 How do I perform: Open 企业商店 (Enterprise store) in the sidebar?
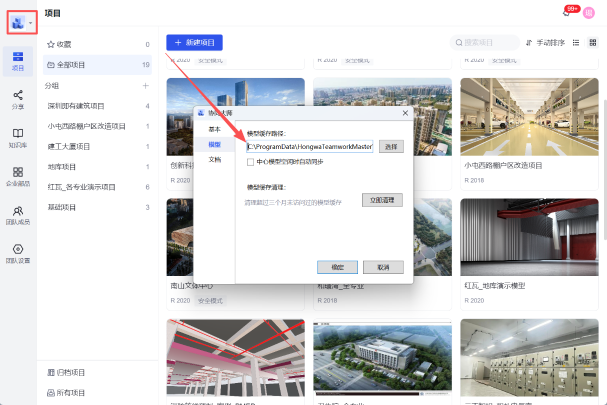(x=18, y=176)
